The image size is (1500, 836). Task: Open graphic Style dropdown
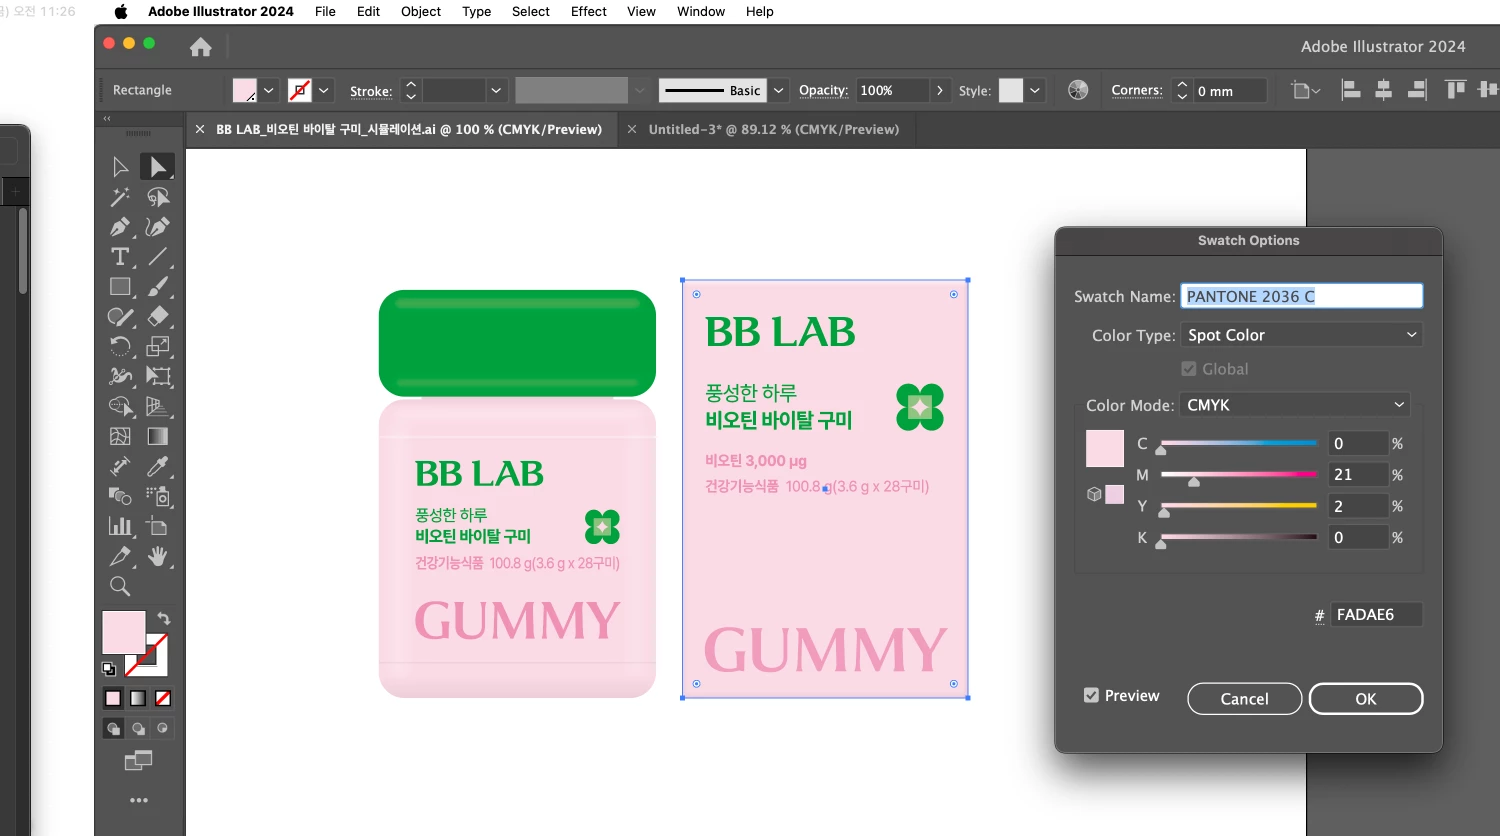(x=1035, y=90)
